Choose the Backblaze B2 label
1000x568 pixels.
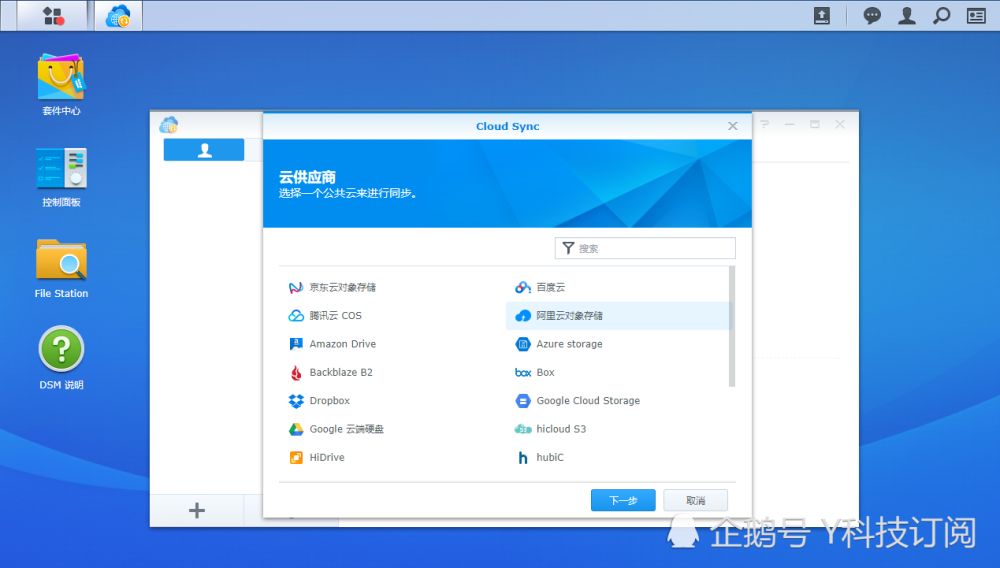click(x=341, y=372)
